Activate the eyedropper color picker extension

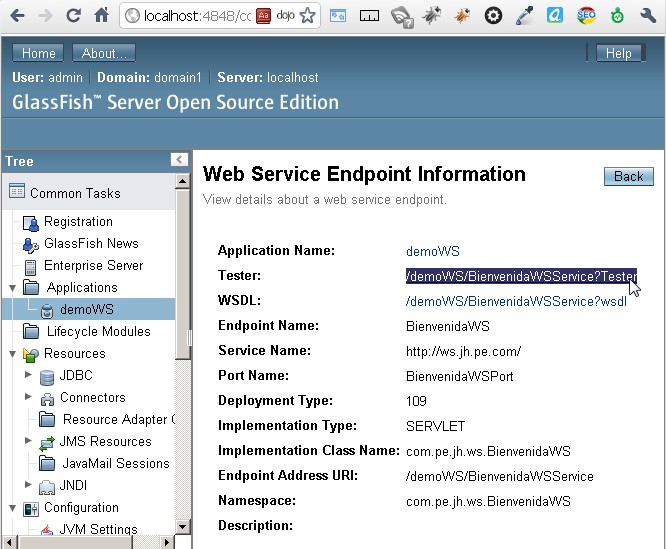pyautogui.click(x=524, y=16)
